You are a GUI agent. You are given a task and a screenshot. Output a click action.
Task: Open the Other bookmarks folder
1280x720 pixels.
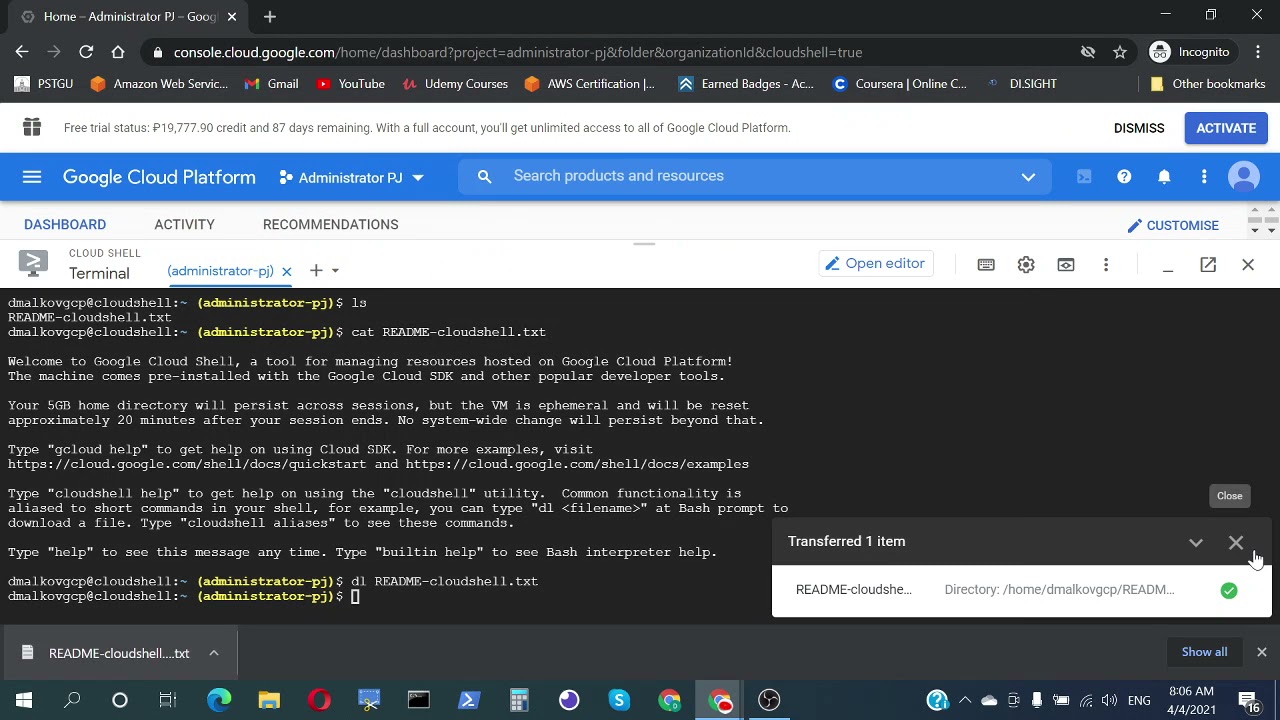tap(1207, 84)
